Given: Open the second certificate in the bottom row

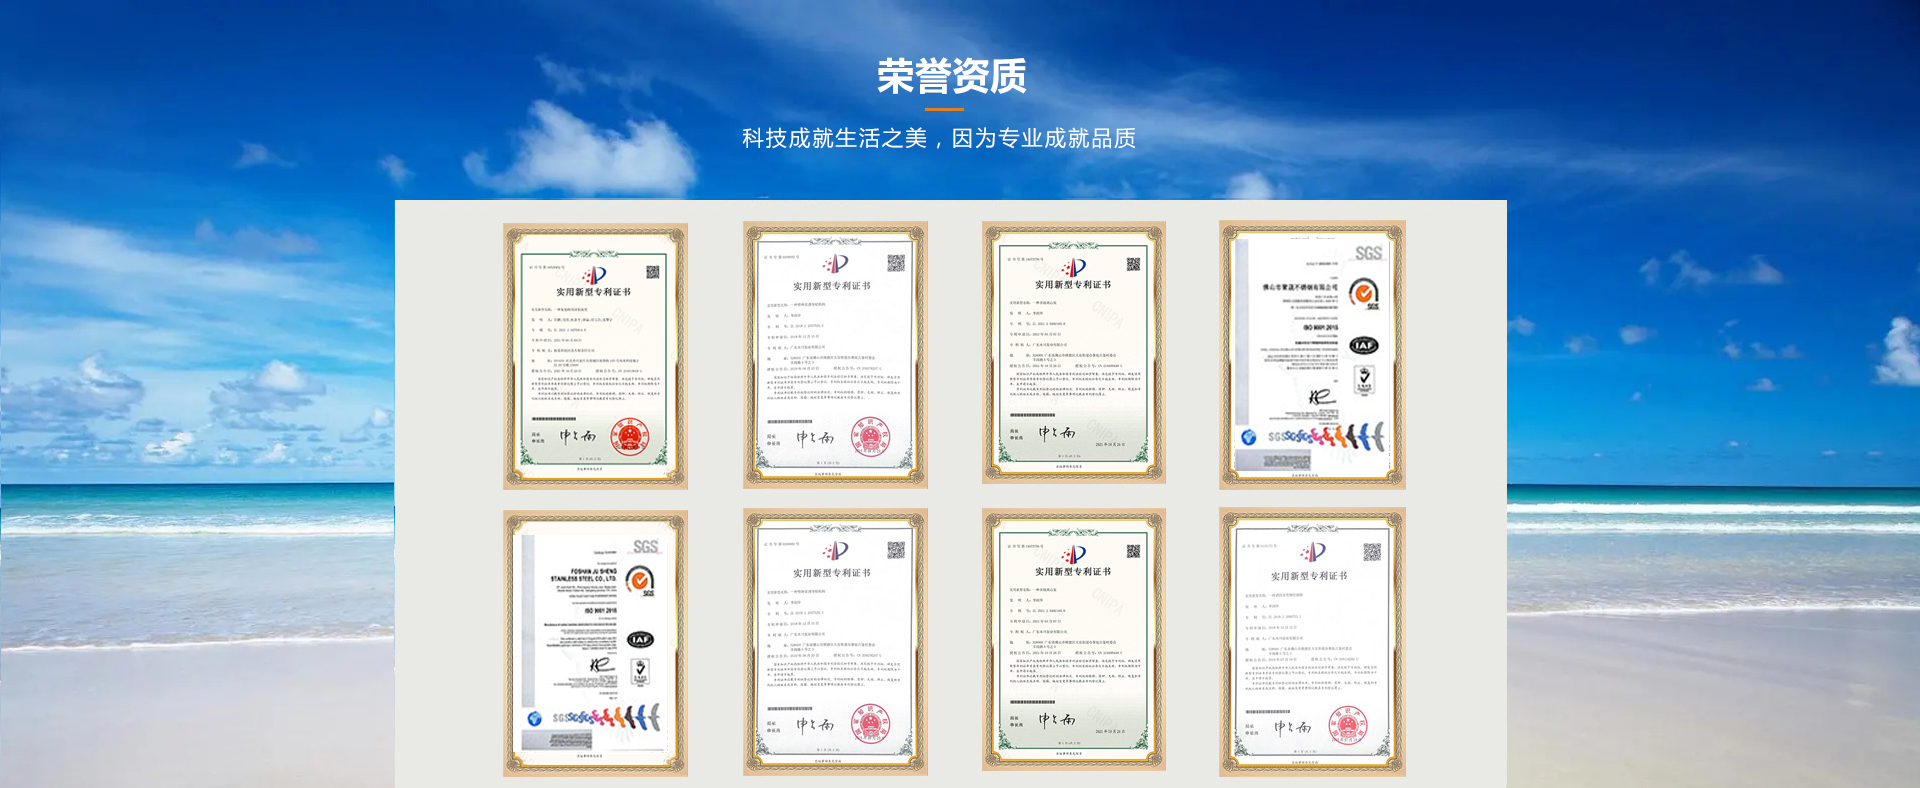Looking at the screenshot, I should [x=835, y=642].
